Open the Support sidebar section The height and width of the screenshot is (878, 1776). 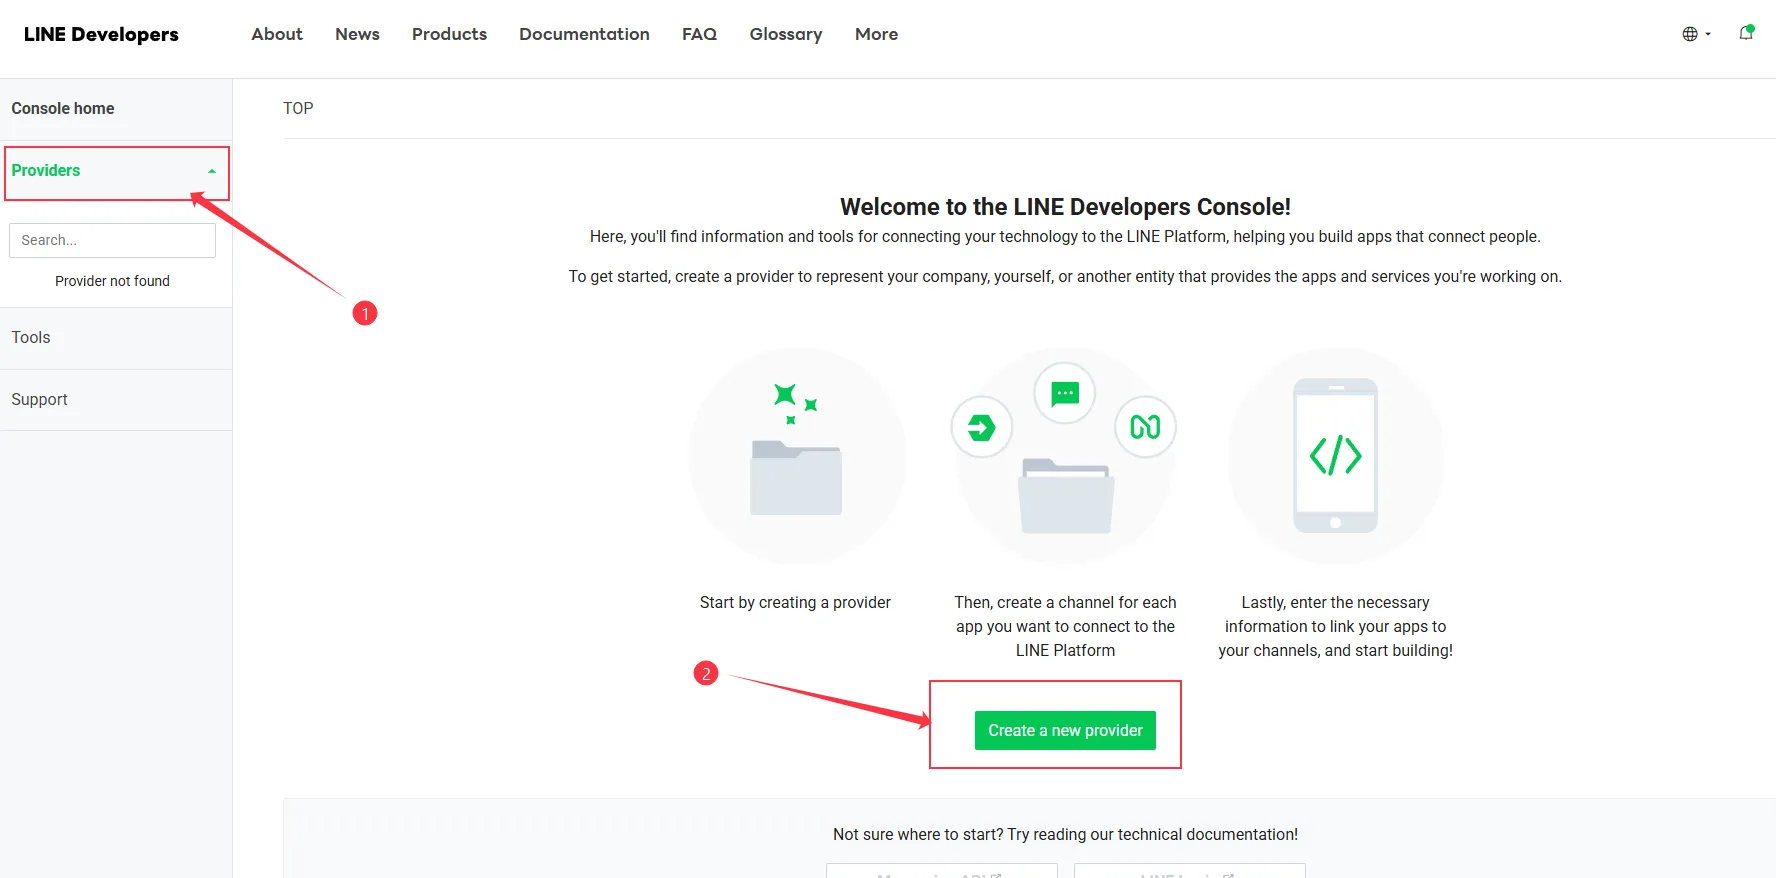click(39, 399)
